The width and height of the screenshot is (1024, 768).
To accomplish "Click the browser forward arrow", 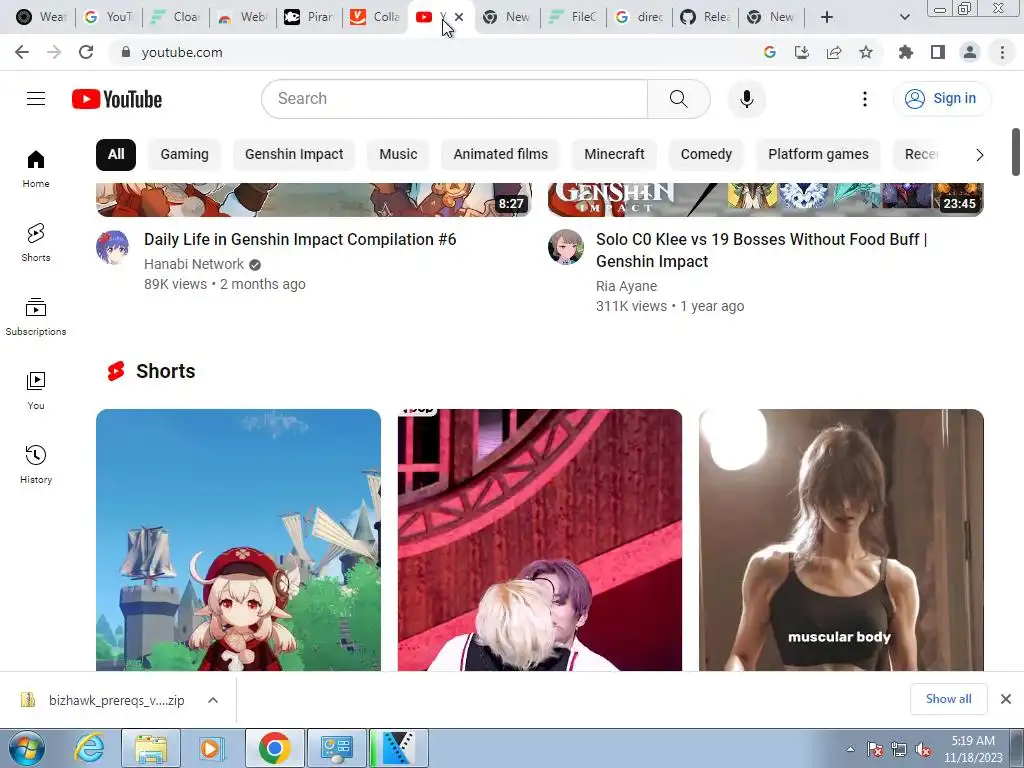I will (54, 52).
